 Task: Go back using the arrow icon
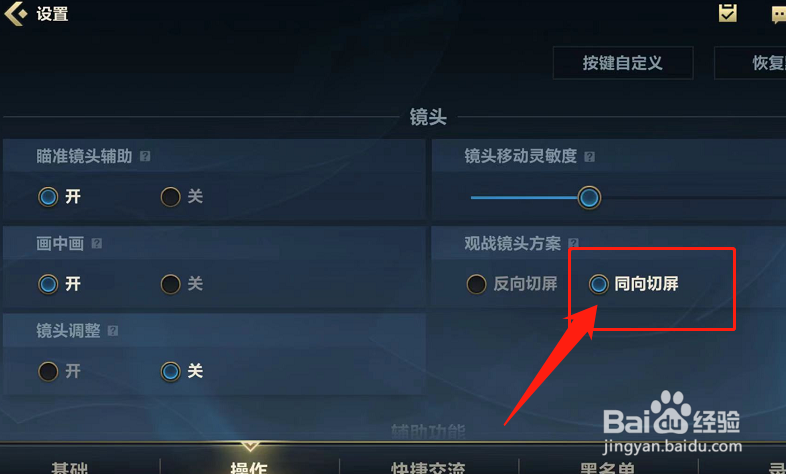pos(15,14)
